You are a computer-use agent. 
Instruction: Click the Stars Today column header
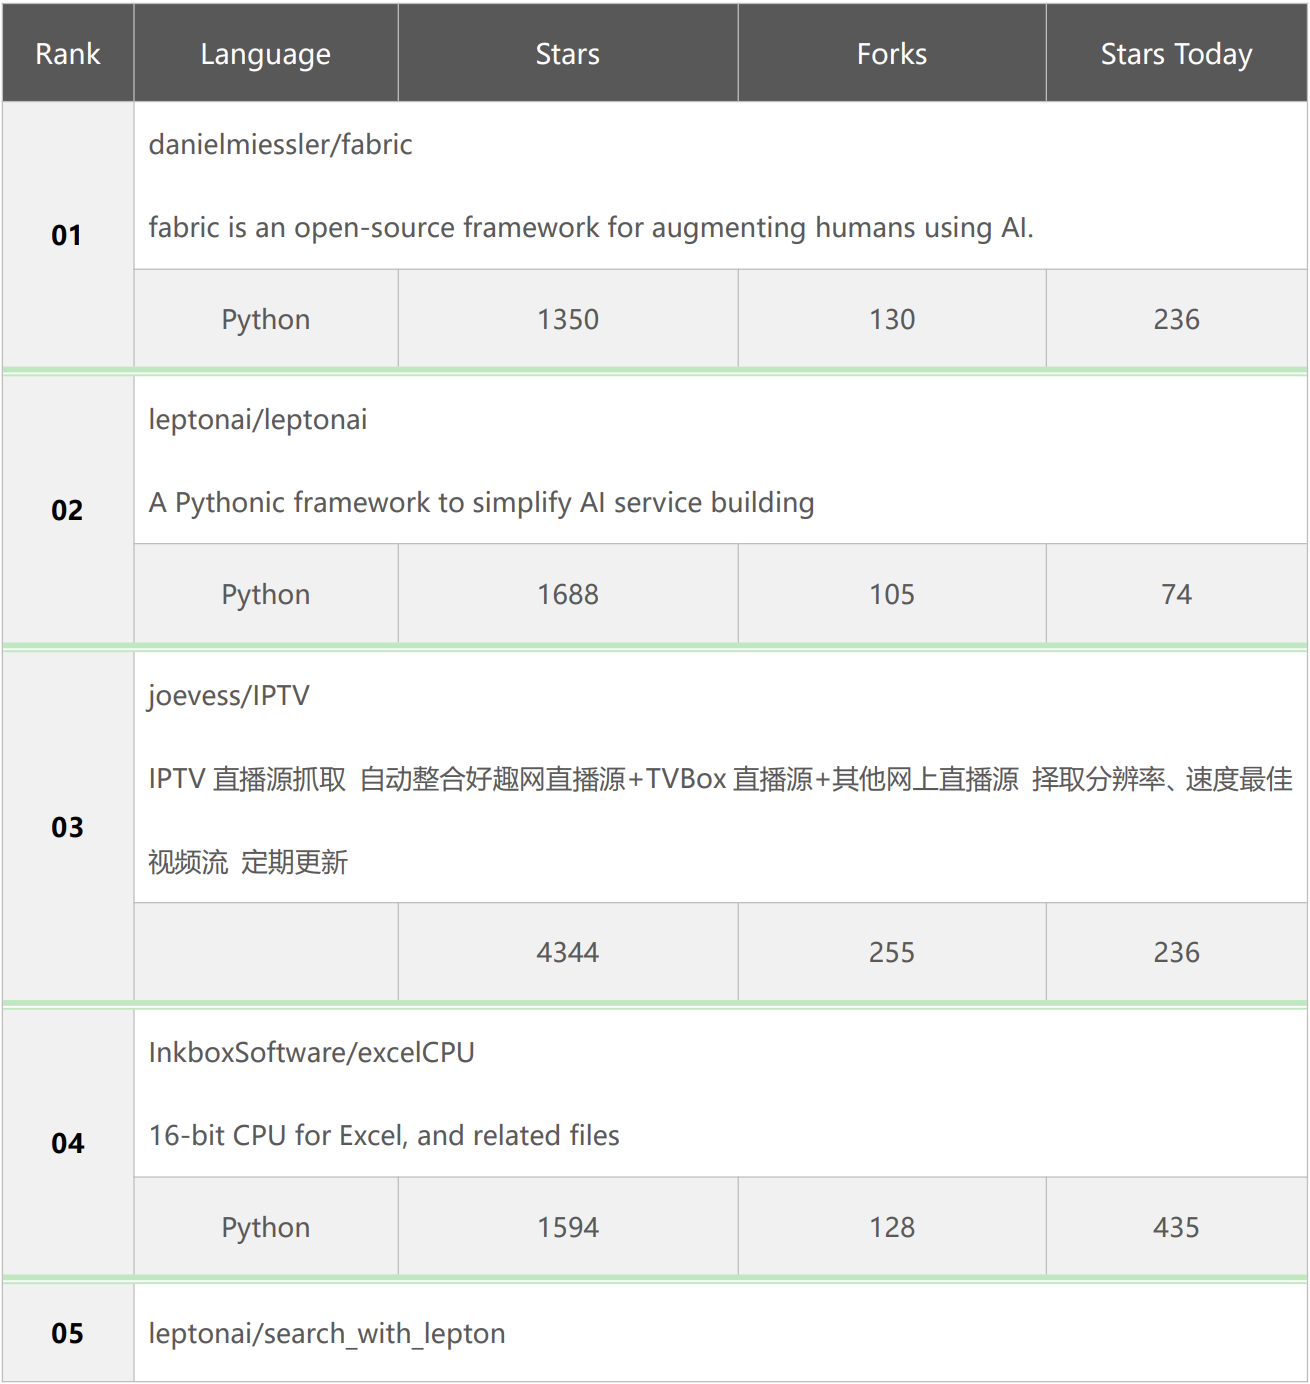[1176, 54]
